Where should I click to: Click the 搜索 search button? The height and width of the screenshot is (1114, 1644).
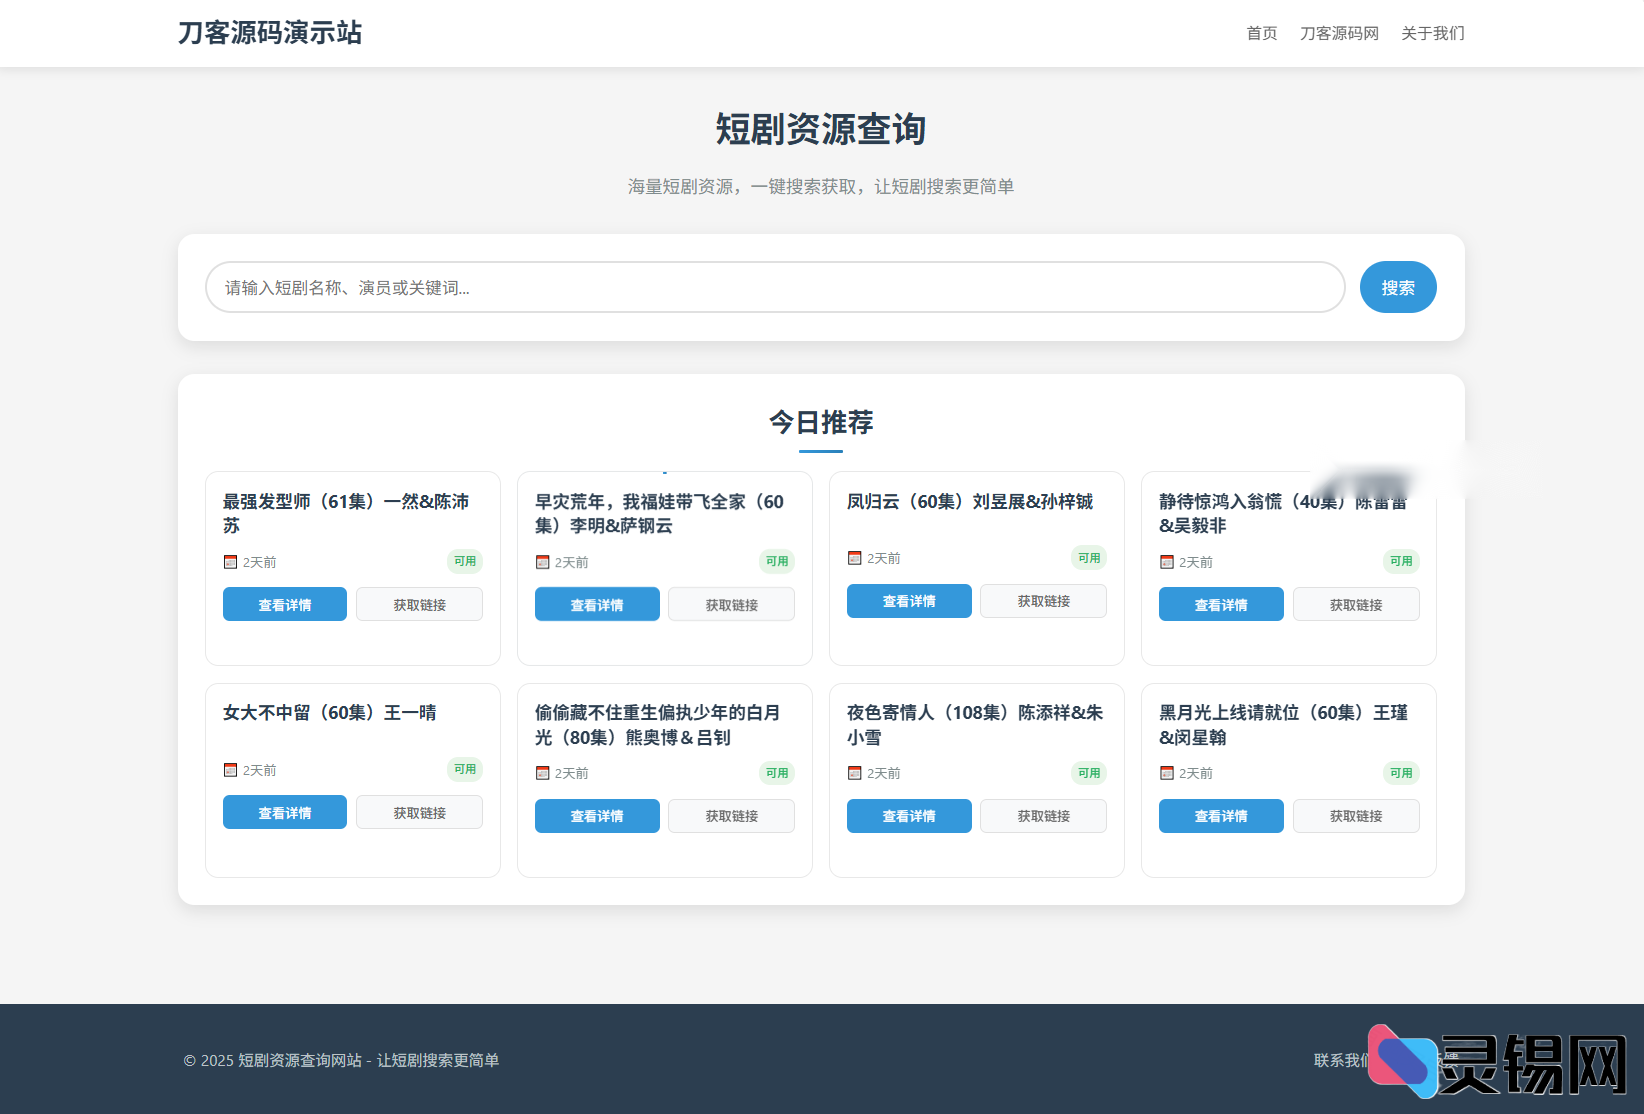[x=1398, y=287]
